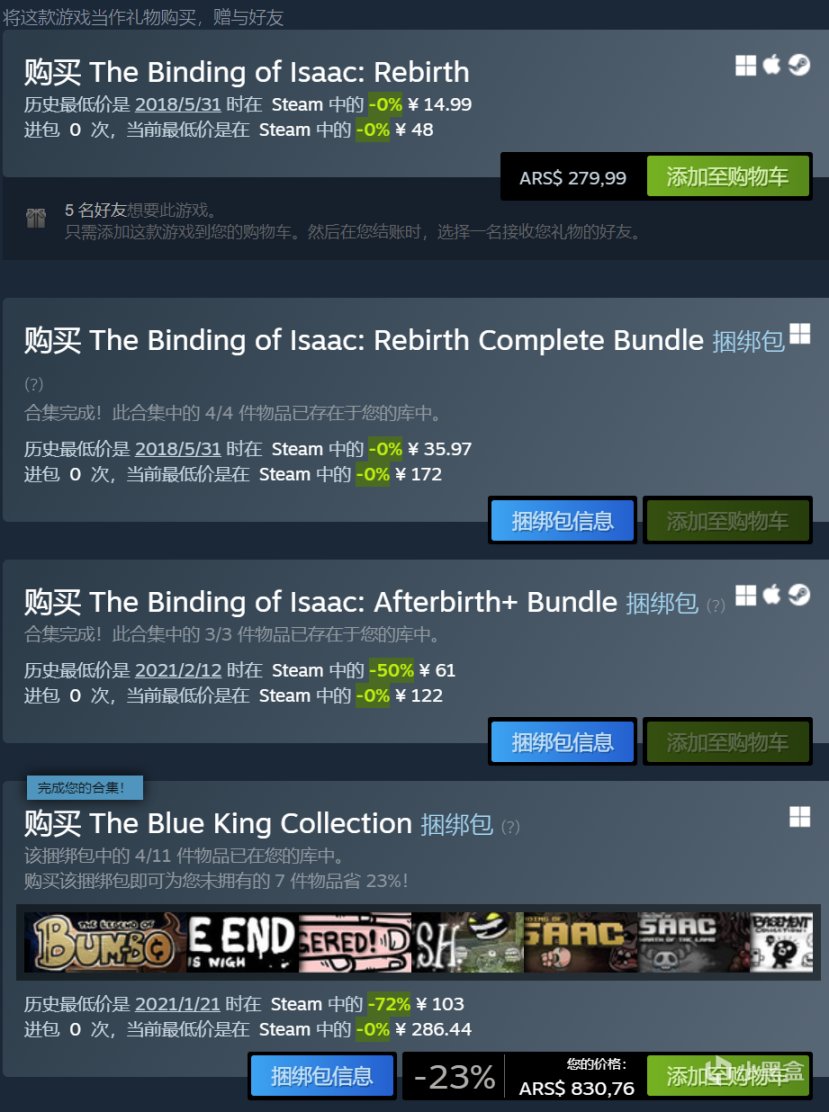Click Windows icon beside Isaac: Rebirth title
The image size is (829, 1112).
(745, 65)
